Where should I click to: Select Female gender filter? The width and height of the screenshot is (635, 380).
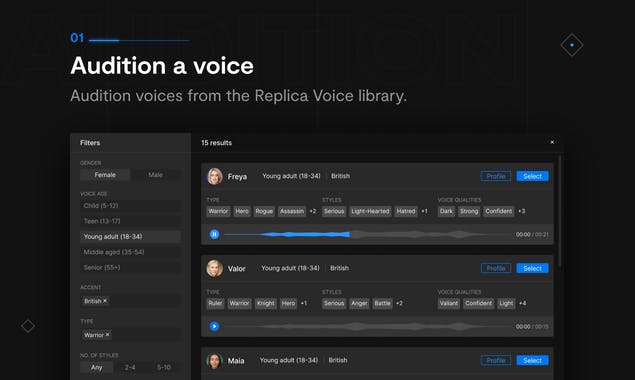coord(105,175)
